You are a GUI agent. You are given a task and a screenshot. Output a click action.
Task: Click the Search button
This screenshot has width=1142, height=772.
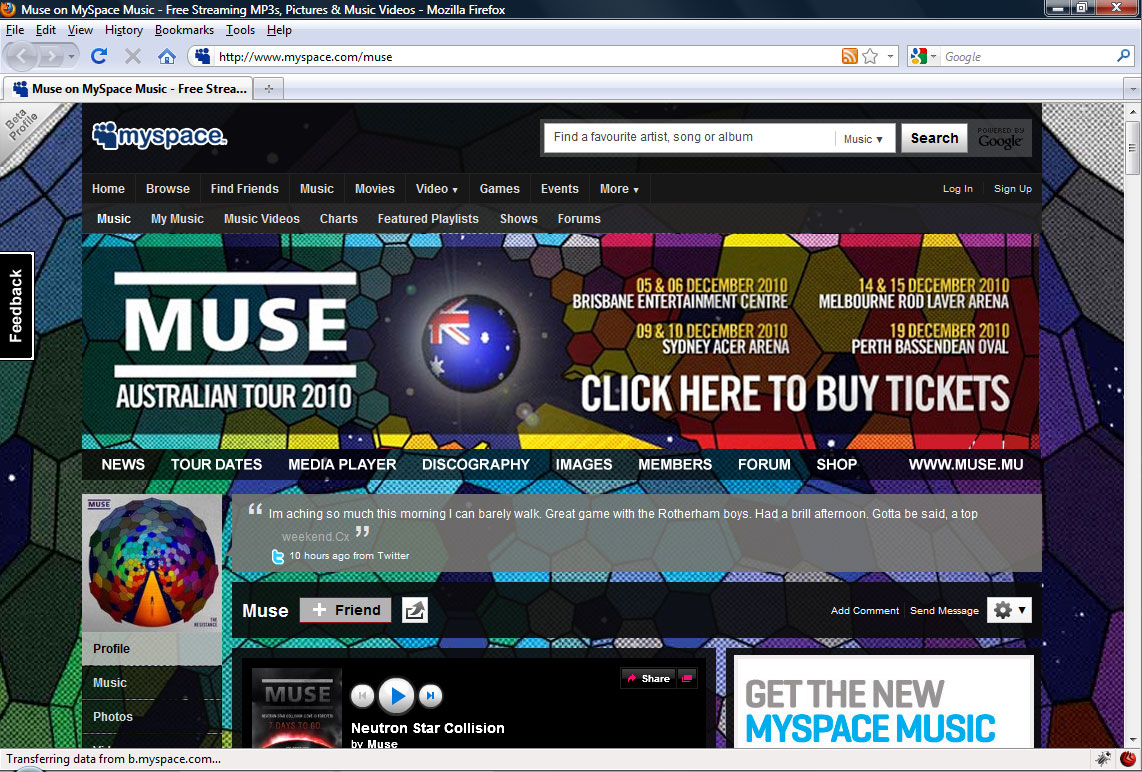click(934, 138)
